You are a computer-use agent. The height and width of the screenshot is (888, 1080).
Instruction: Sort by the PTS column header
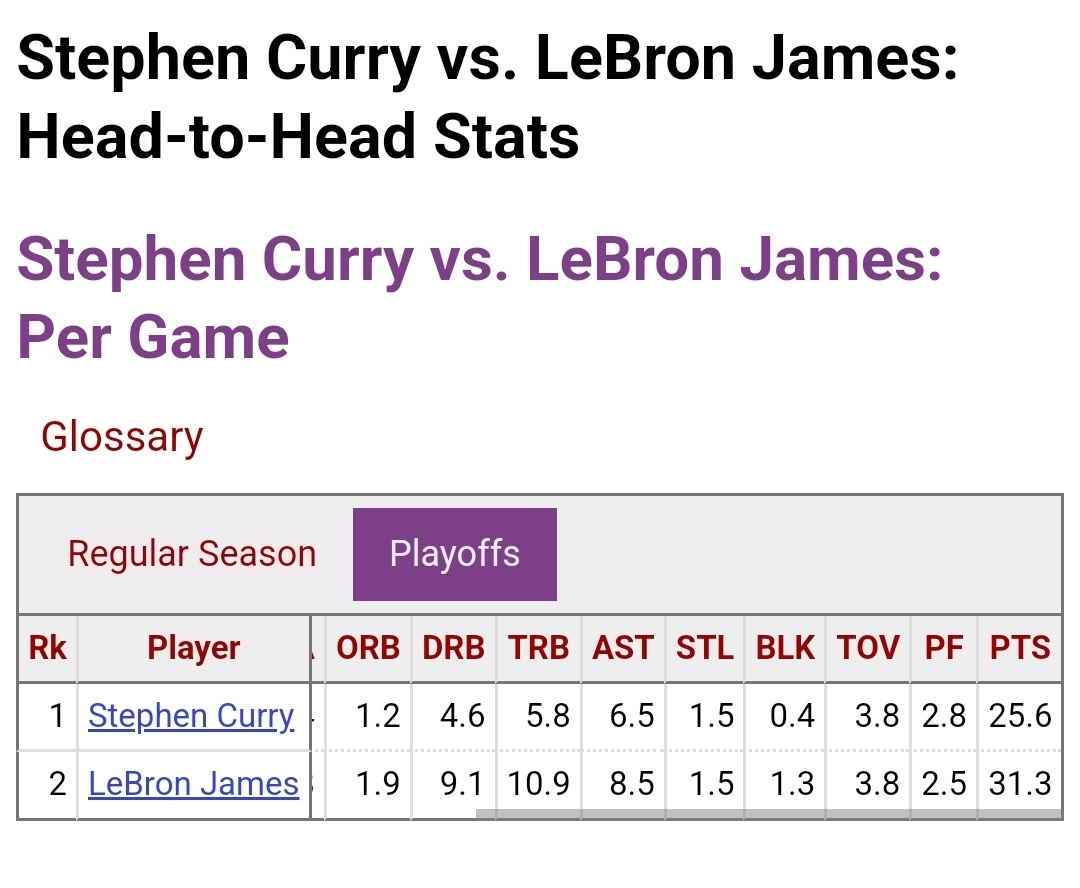[1020, 648]
